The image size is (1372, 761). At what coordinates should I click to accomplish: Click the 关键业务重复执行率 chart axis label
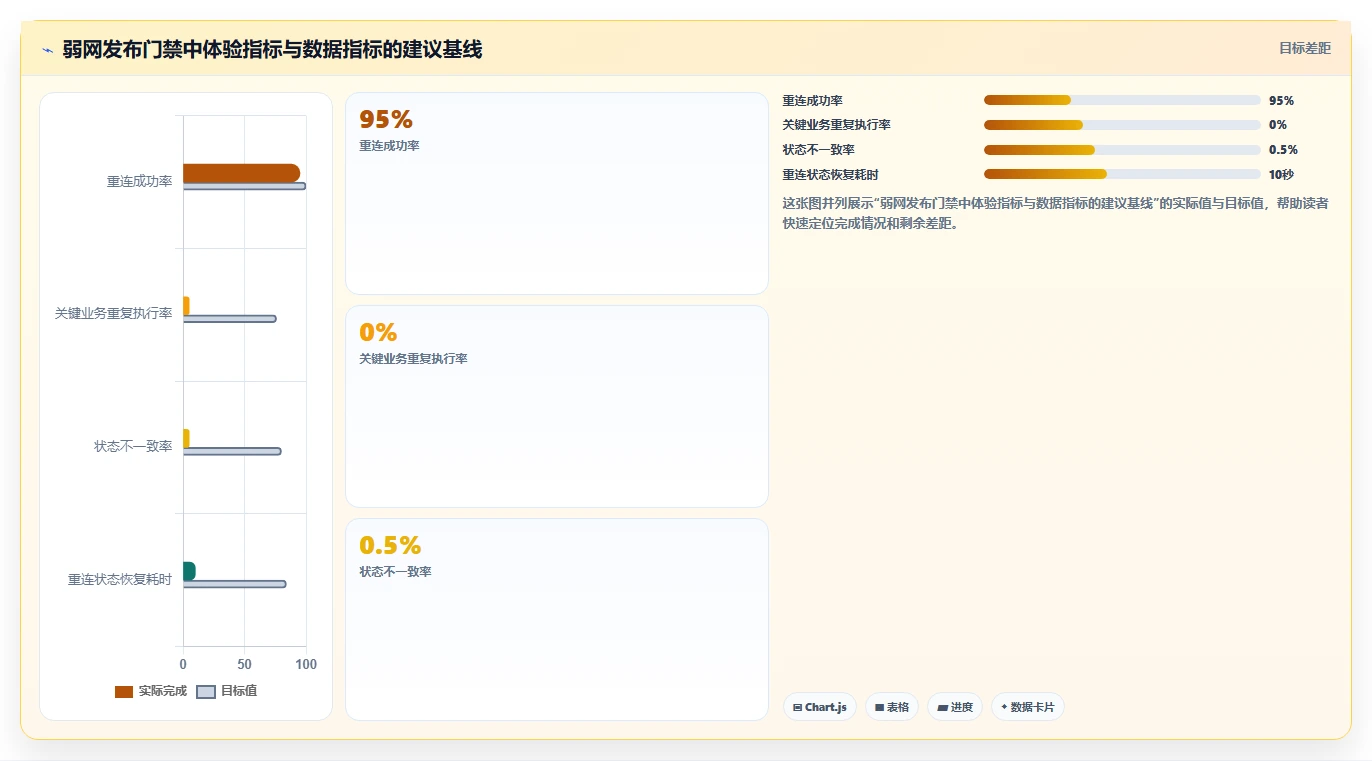[114, 314]
